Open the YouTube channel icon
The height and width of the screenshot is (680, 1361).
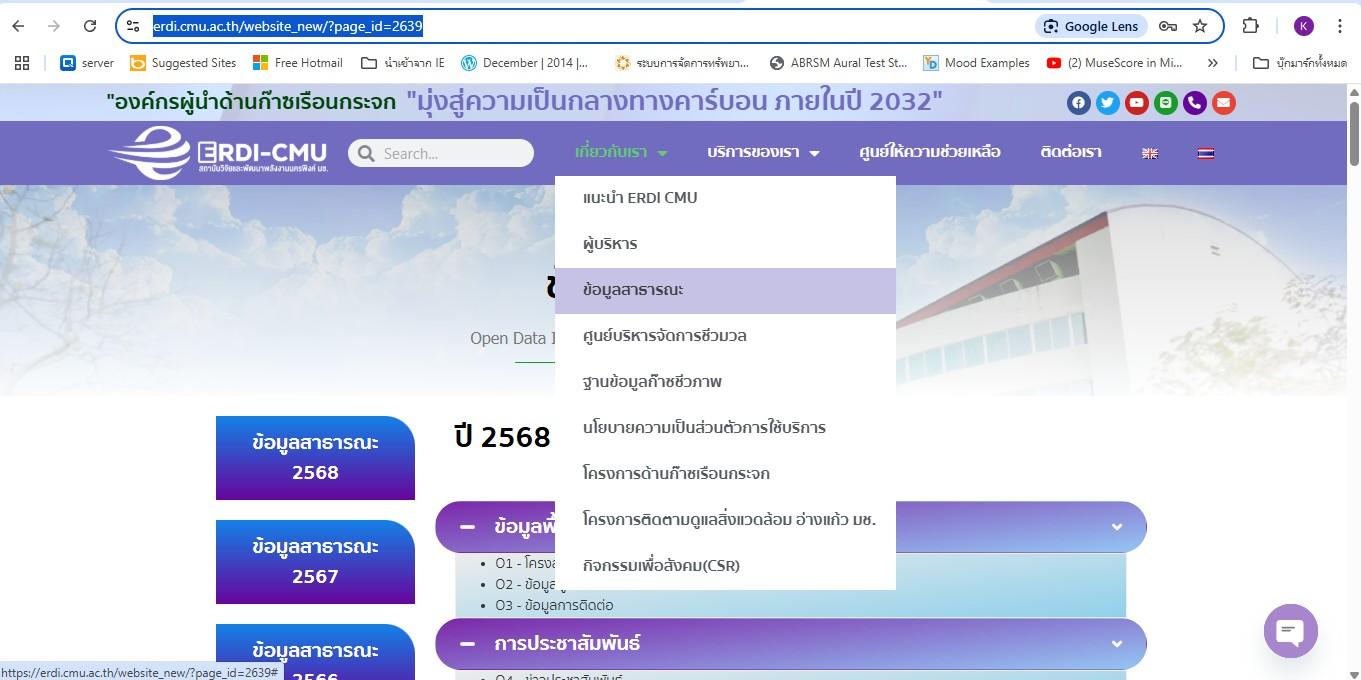click(1136, 103)
